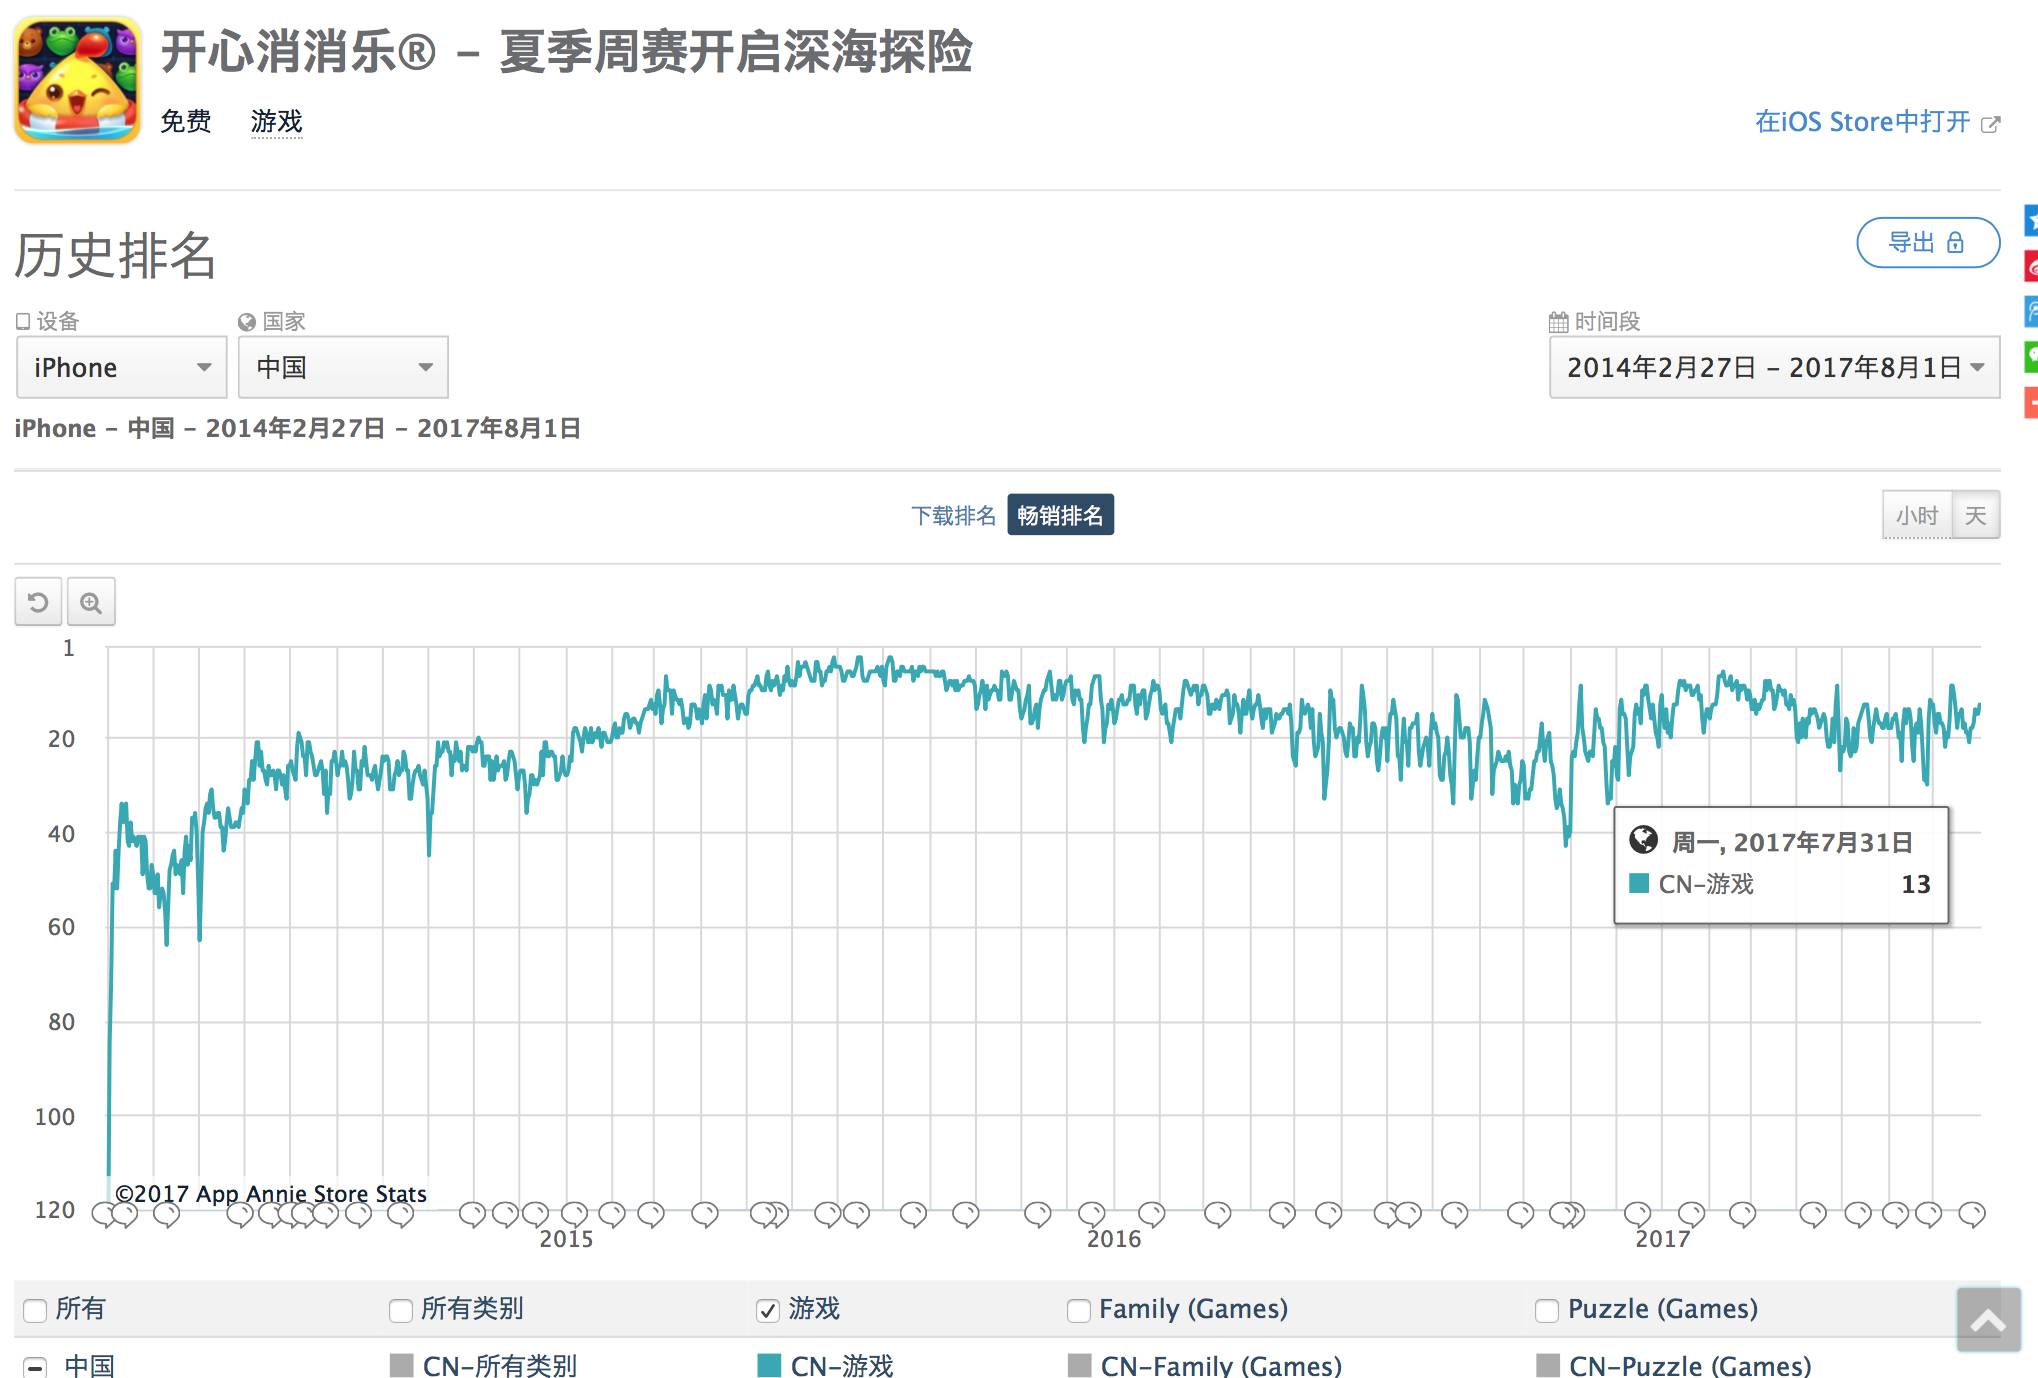Viewport: 2038px width, 1378px height.
Task: Open 在iOS Store中打开 link
Action: click(1862, 122)
